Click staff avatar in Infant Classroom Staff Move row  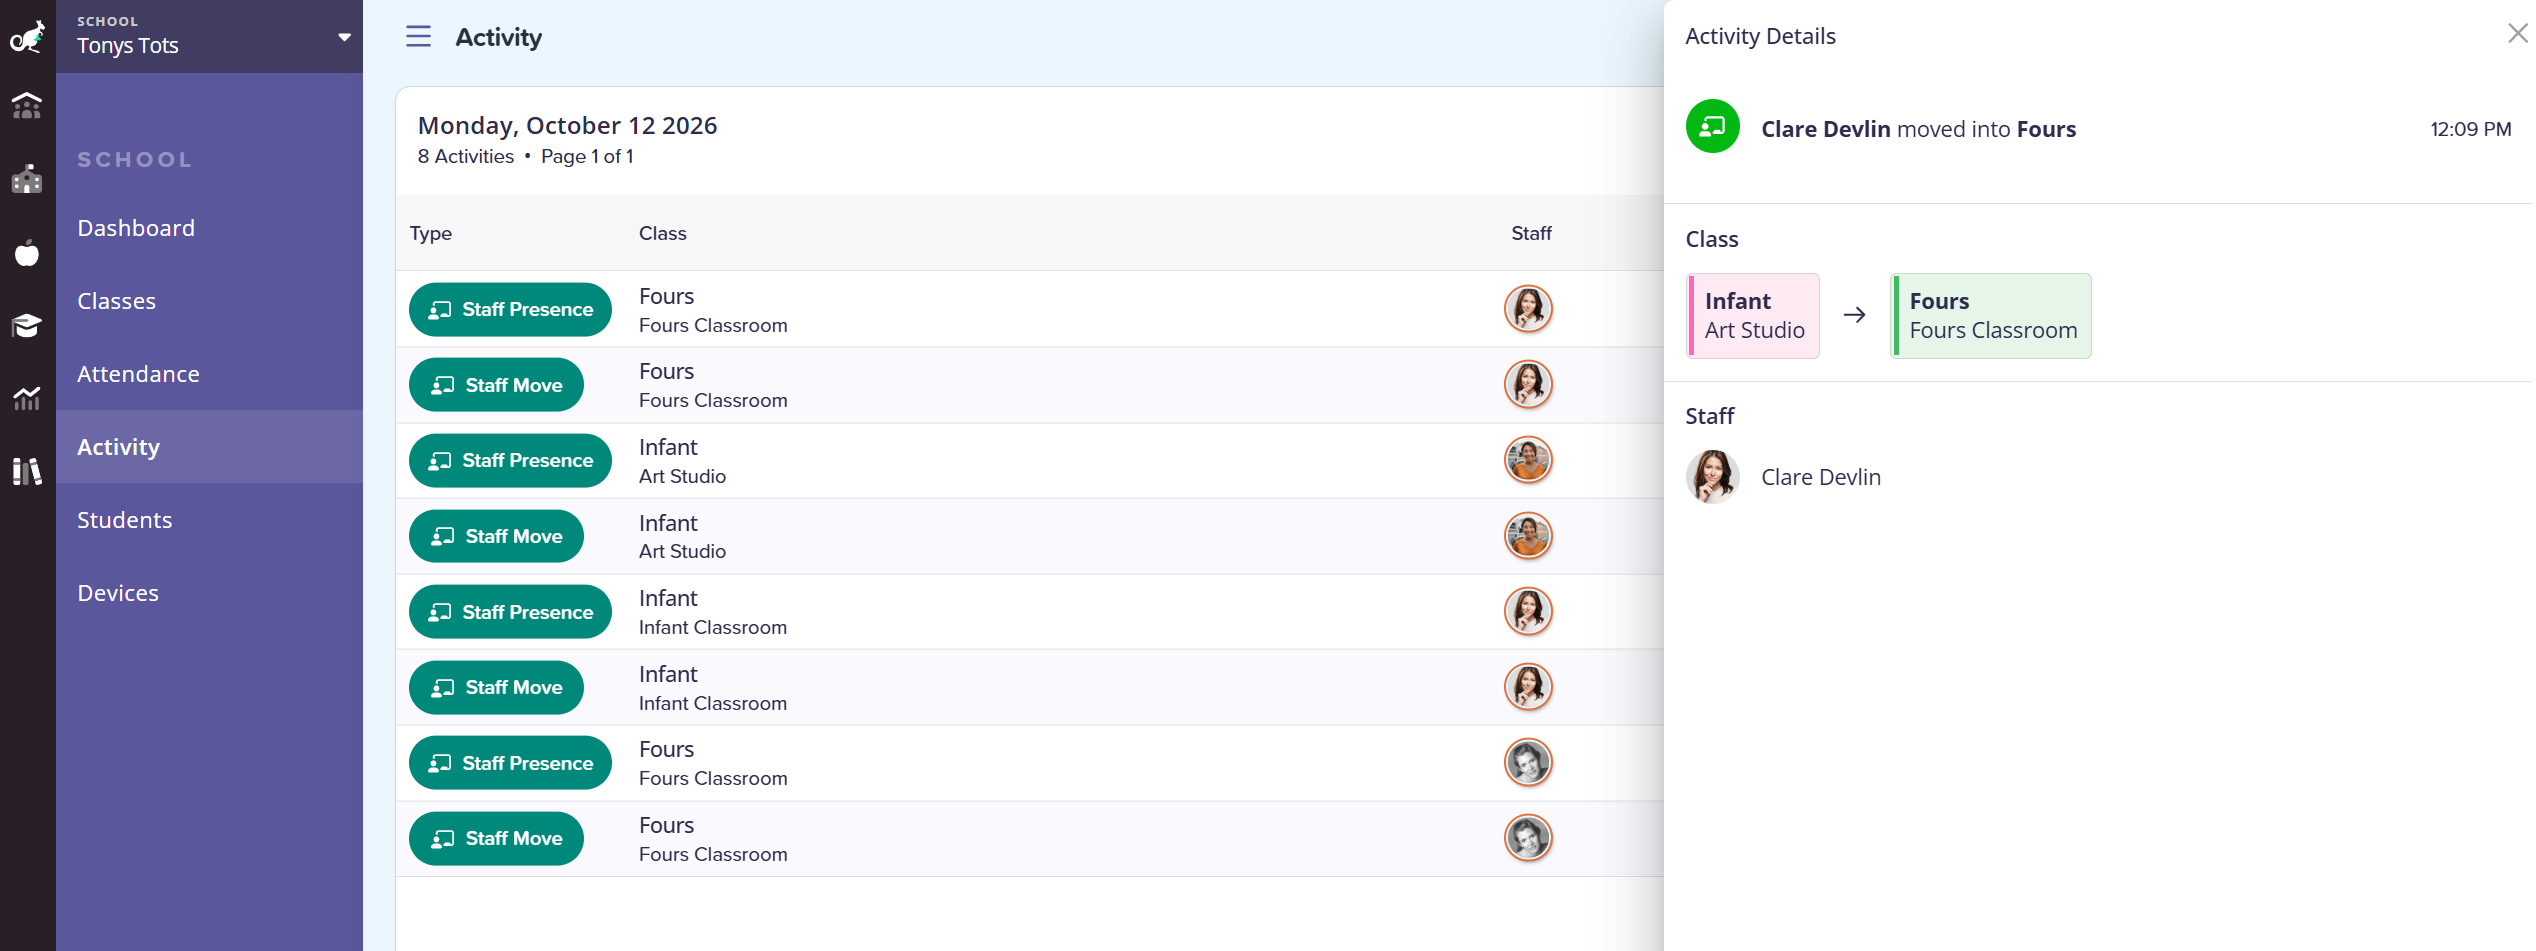(1528, 687)
